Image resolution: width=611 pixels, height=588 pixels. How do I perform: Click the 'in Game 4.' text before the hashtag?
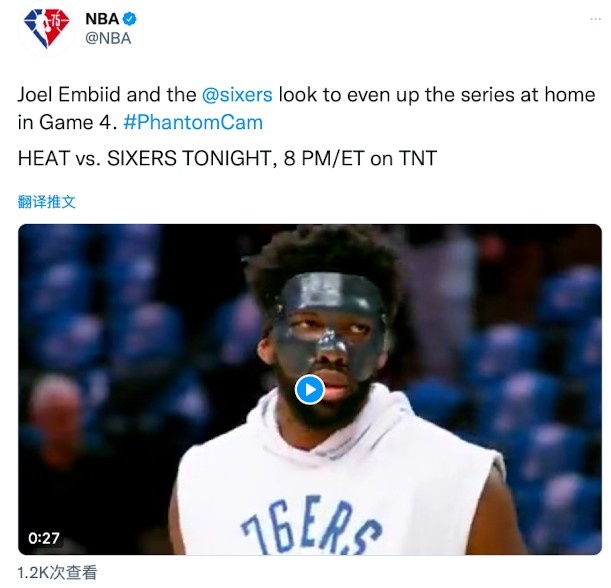(x=67, y=122)
